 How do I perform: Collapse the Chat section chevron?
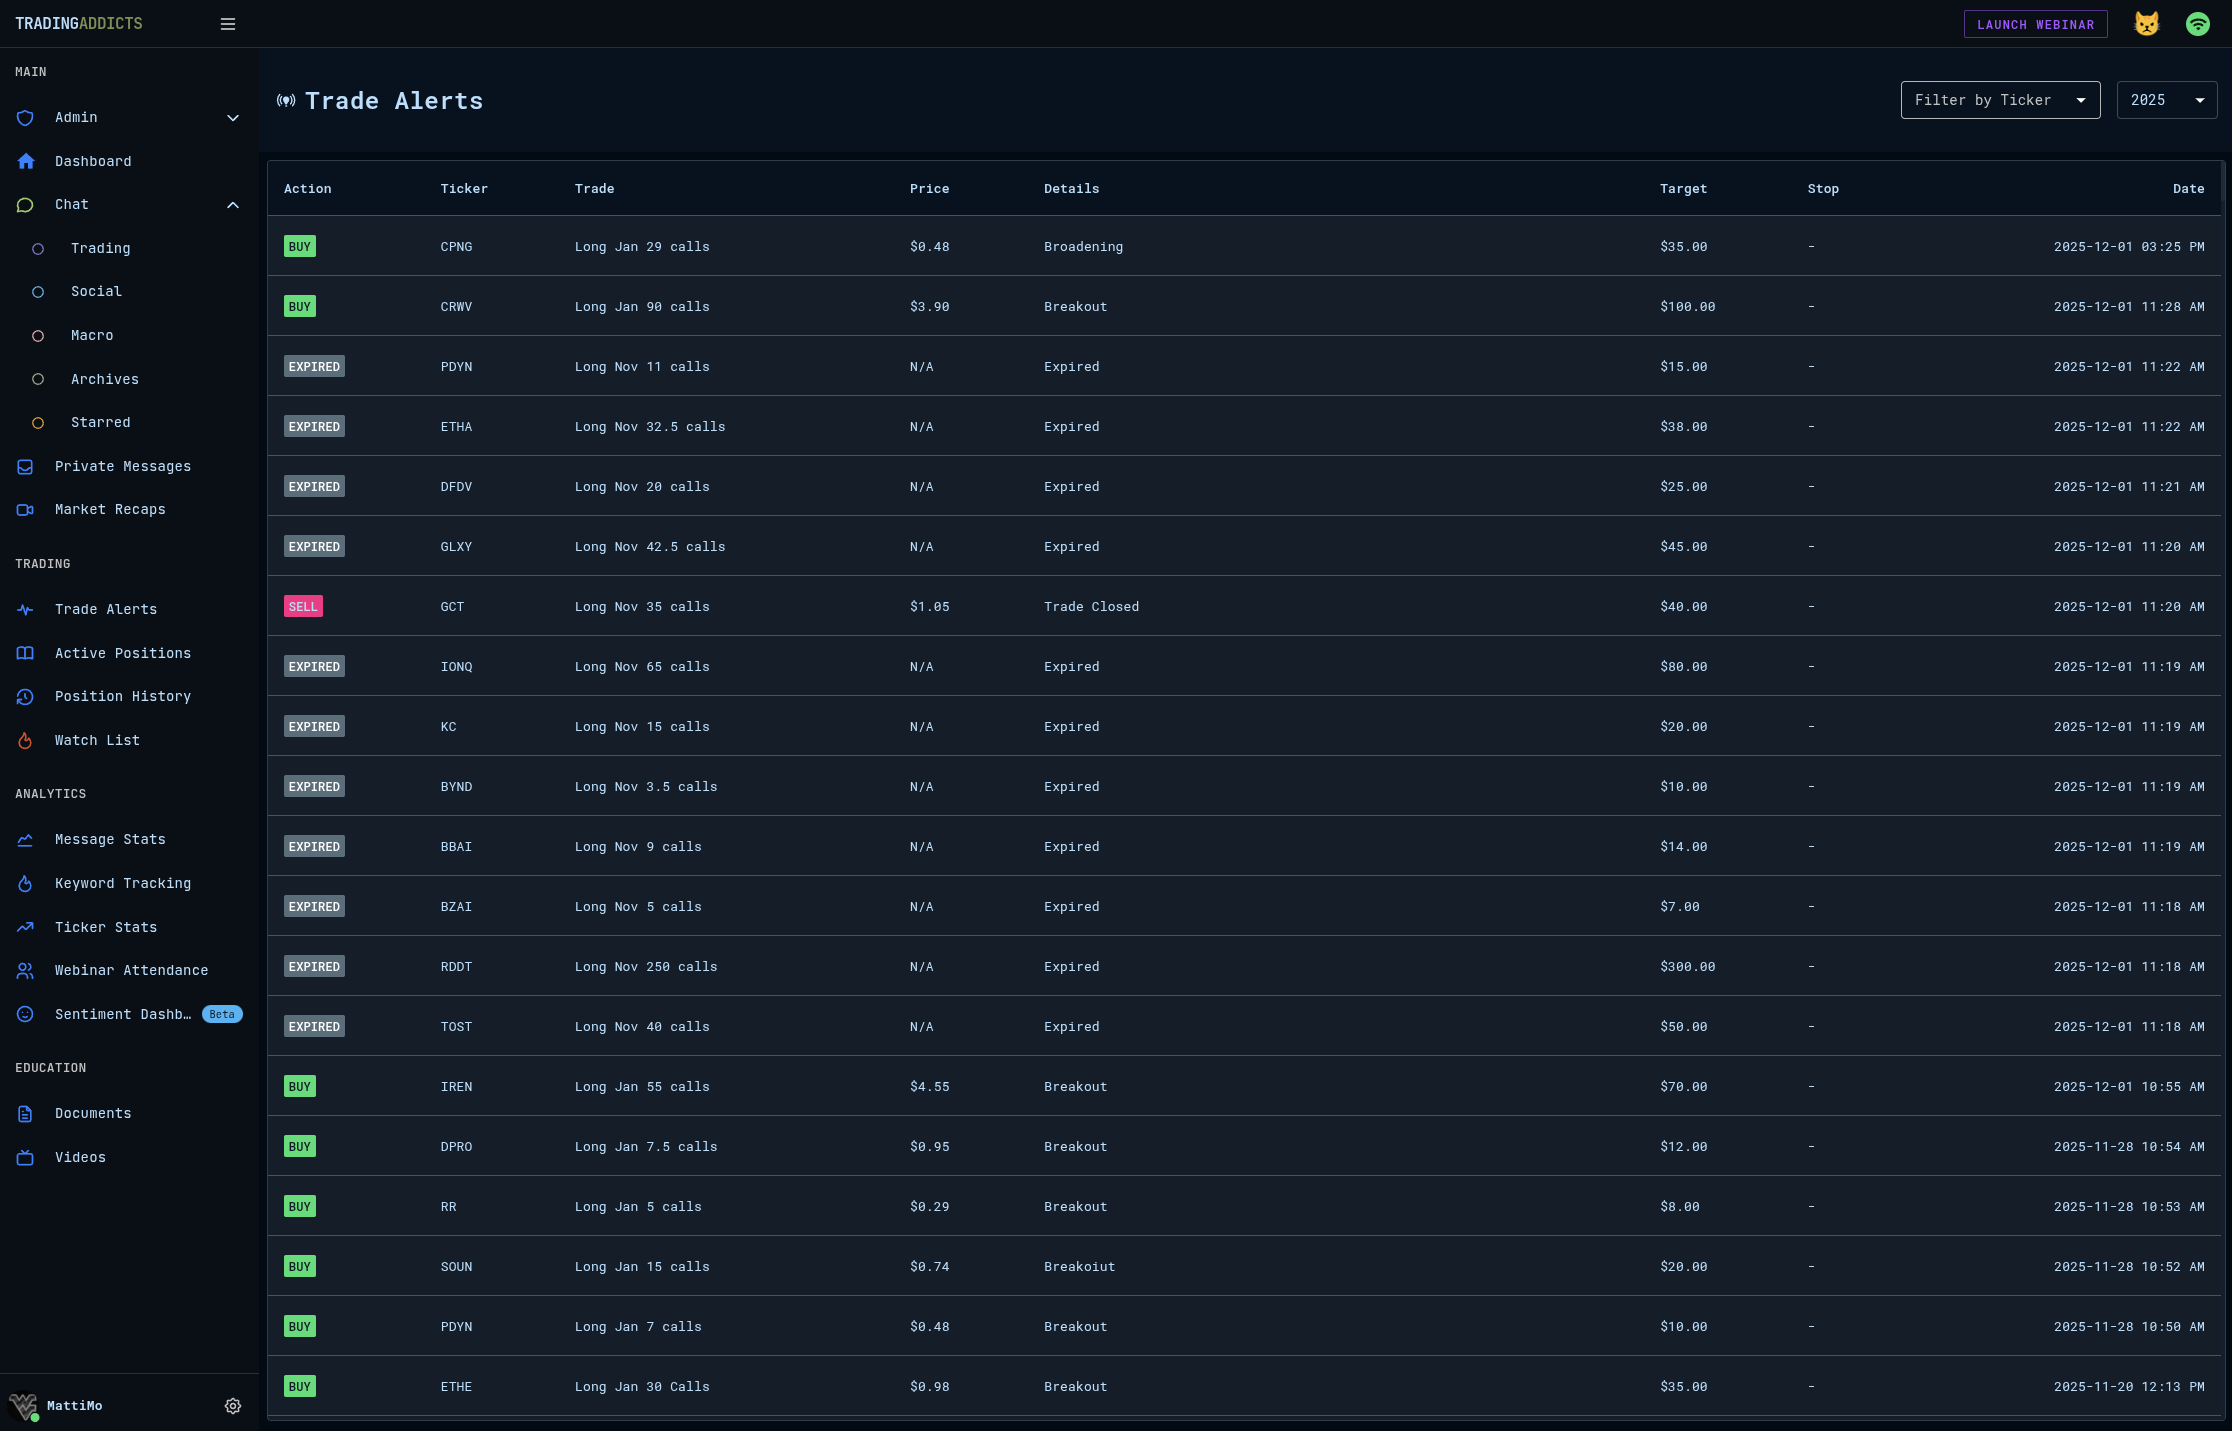233,205
